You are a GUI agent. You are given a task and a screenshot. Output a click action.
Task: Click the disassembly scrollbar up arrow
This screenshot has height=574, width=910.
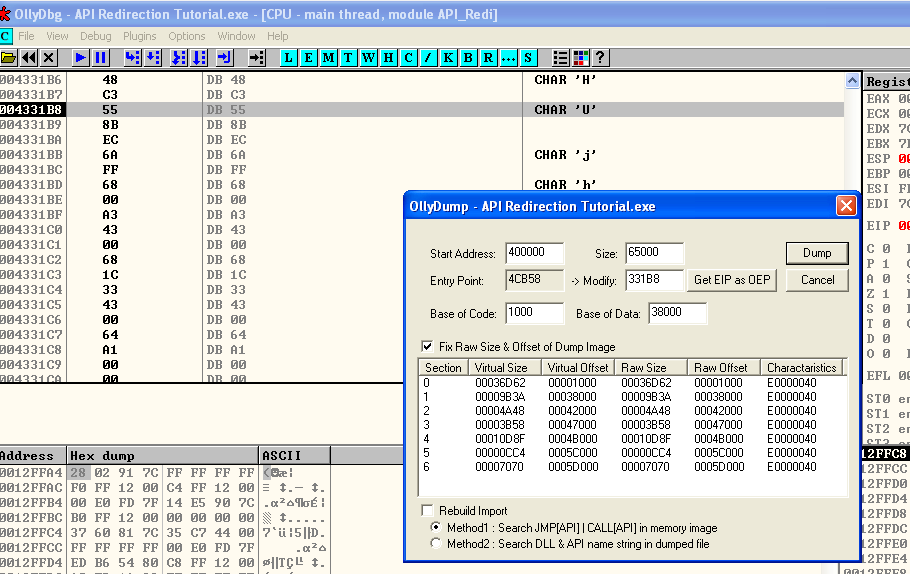[x=852, y=81]
